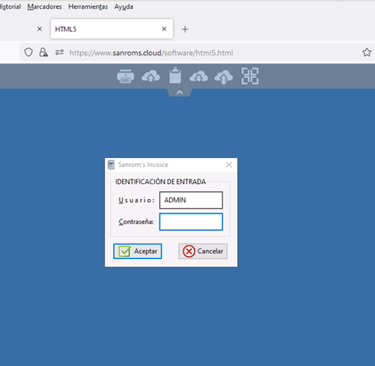Bookmark the page with the star icon

367,52
